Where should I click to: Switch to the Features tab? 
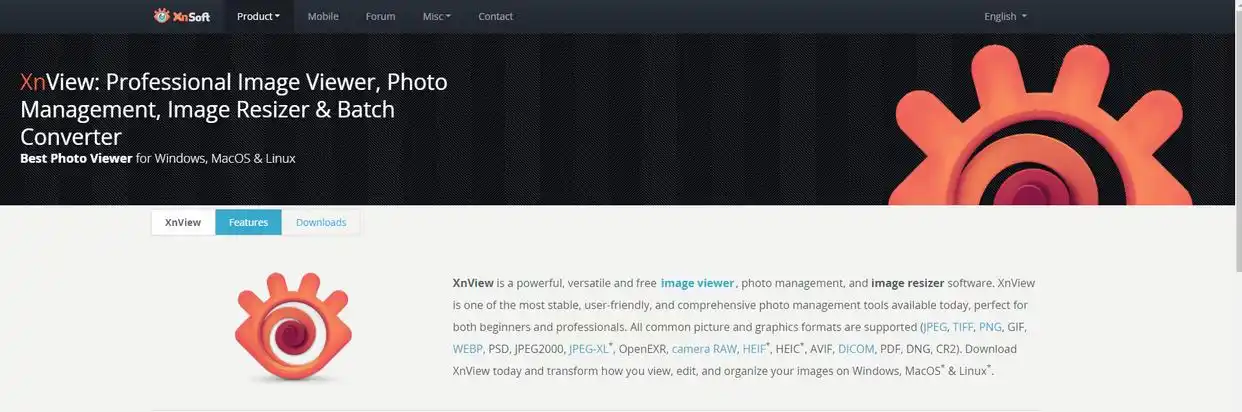248,222
